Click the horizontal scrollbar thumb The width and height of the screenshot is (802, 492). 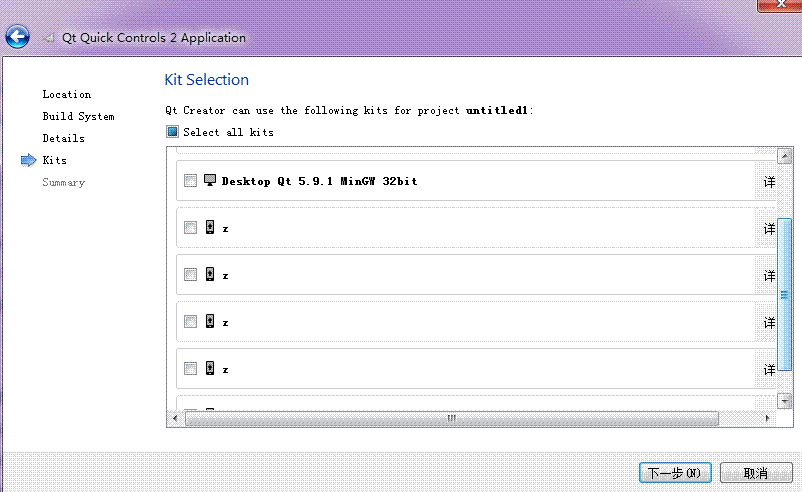pyautogui.click(x=452, y=418)
